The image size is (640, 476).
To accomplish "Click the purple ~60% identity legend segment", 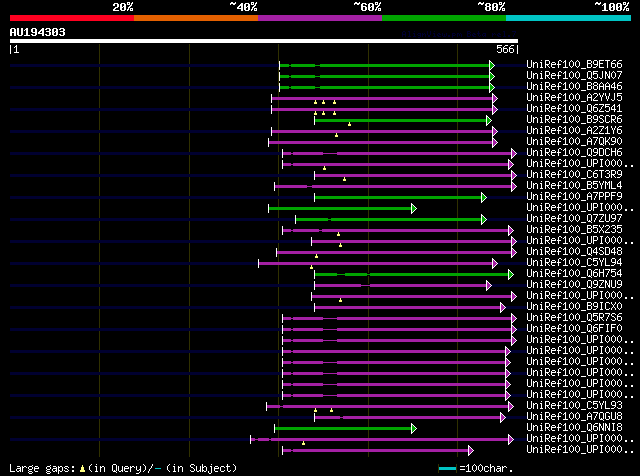I will (x=320, y=18).
